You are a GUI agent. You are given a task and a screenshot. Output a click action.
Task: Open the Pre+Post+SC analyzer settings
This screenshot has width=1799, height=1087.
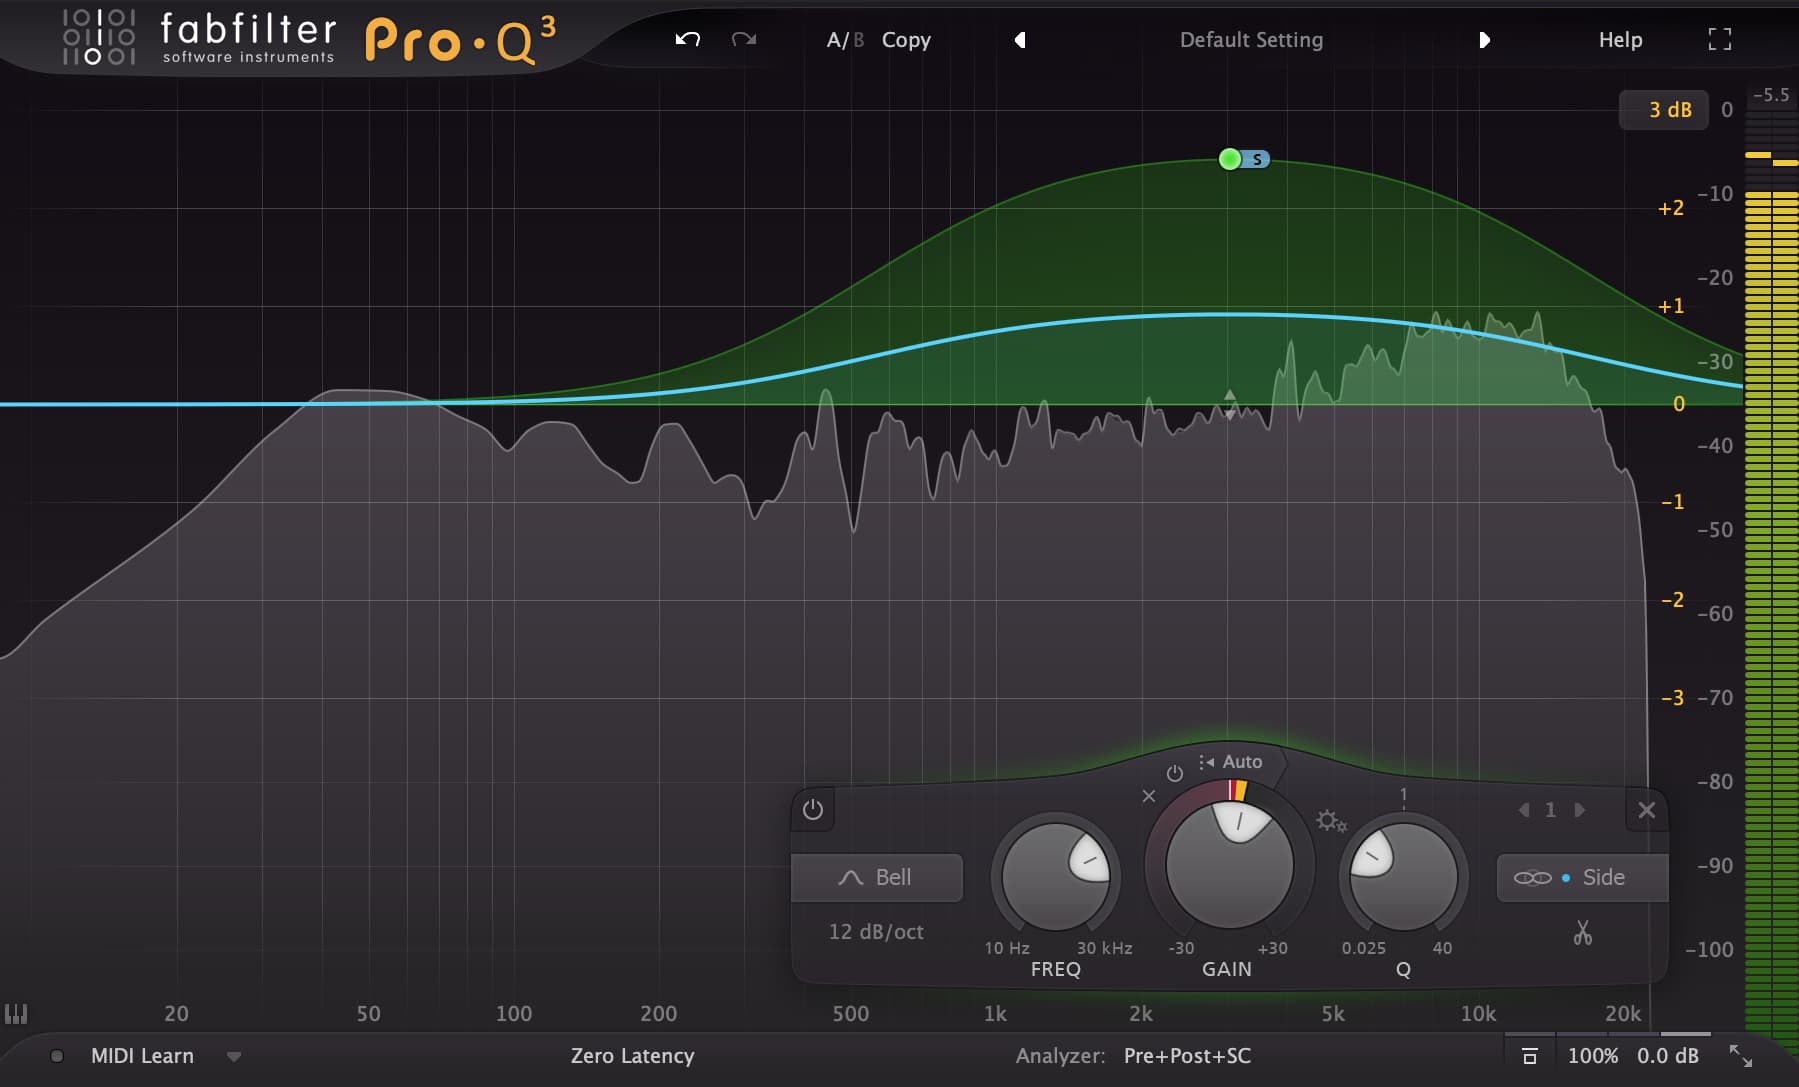coord(1187,1056)
